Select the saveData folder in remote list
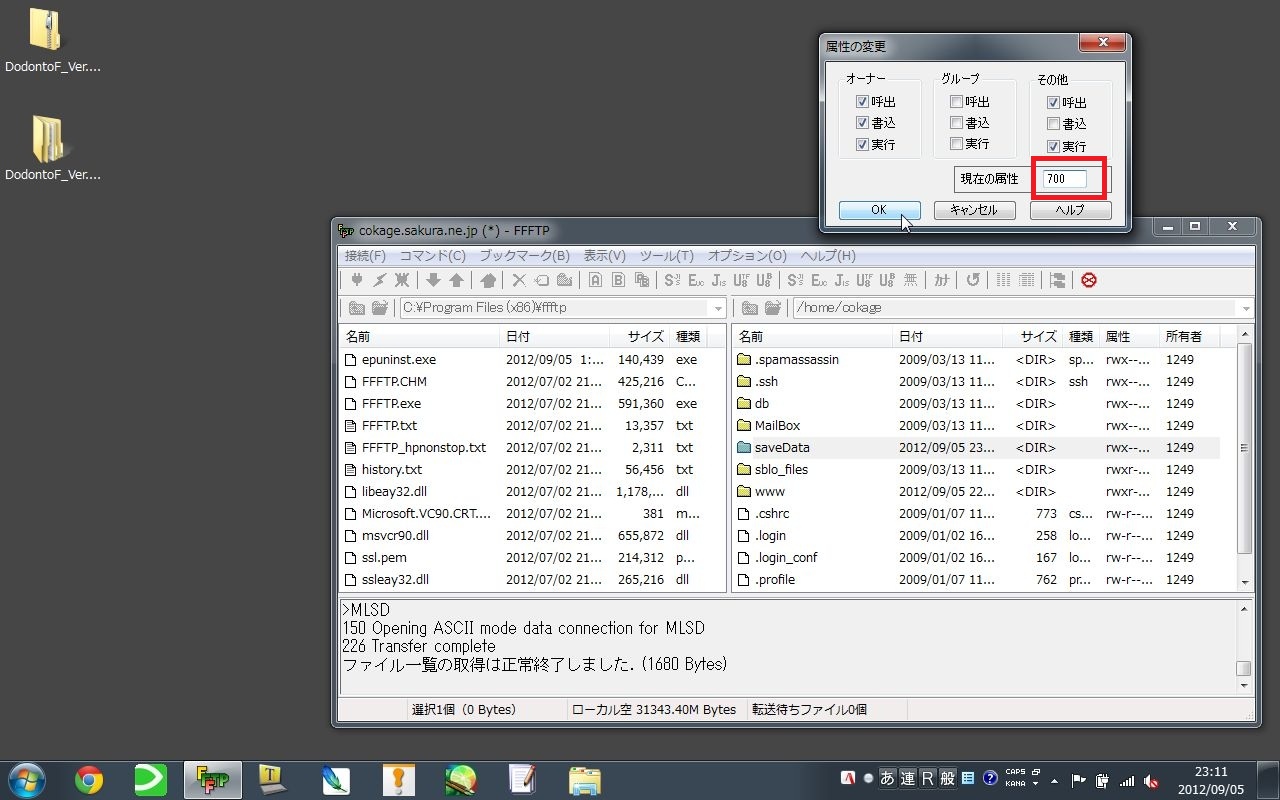 (782, 447)
